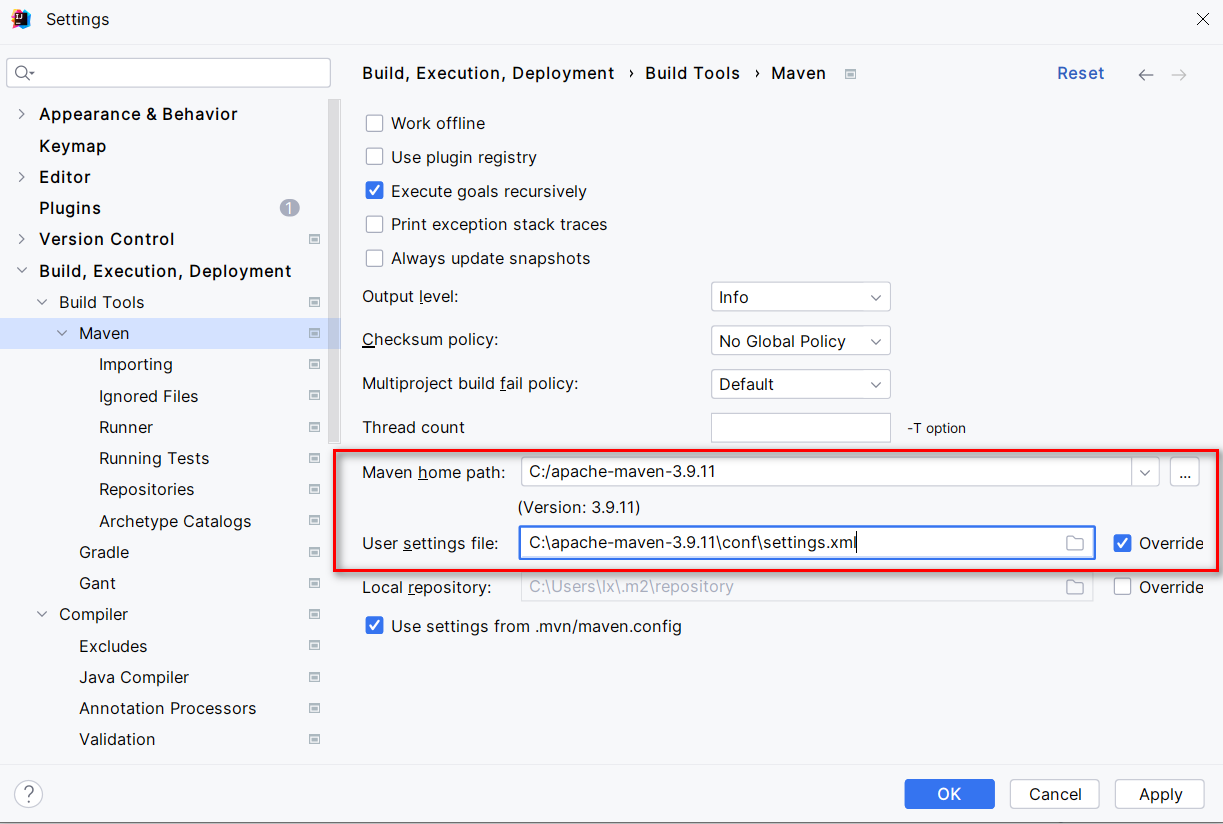The width and height of the screenshot is (1223, 824).
Task: Click the settings tree vertical scrollbar
Action: 334,270
